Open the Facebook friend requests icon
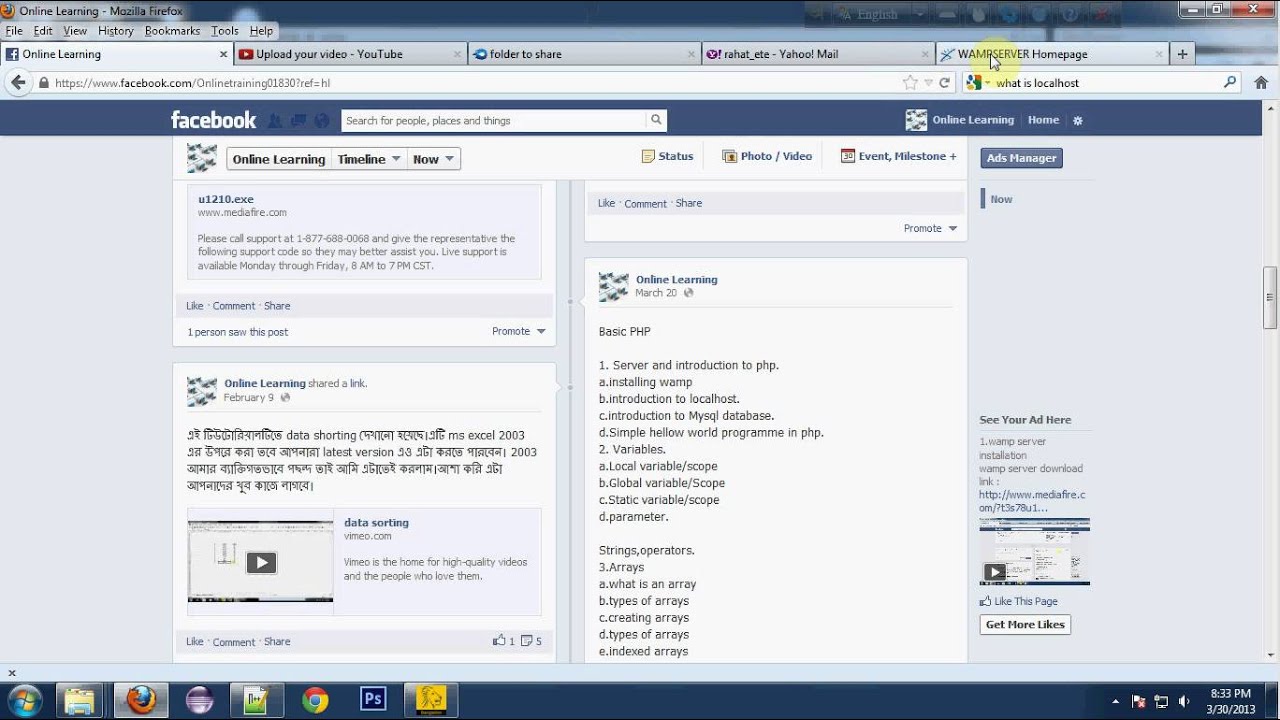The width and height of the screenshot is (1280, 720). [x=275, y=121]
